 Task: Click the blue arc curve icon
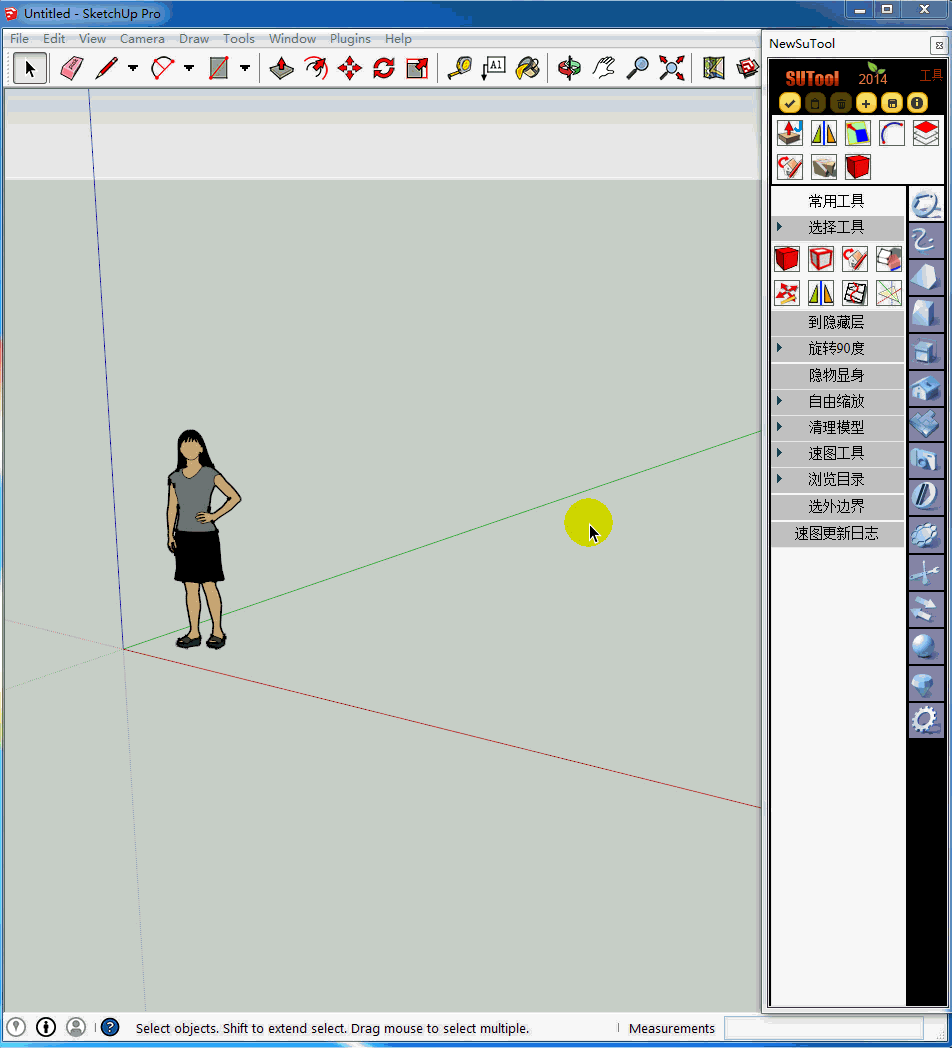click(892, 133)
